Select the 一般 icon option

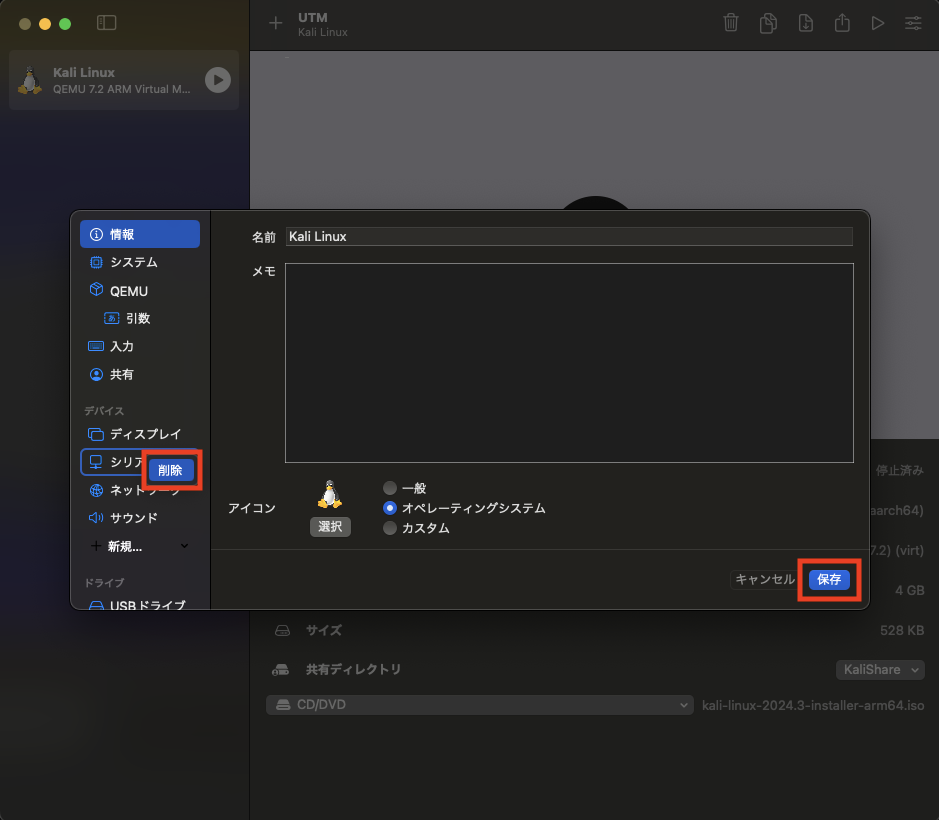[388, 488]
